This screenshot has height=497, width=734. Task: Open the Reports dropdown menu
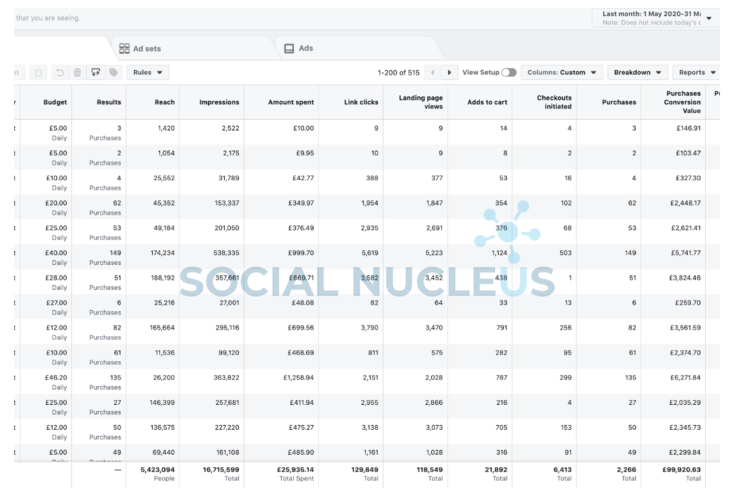pyautogui.click(x=696, y=73)
